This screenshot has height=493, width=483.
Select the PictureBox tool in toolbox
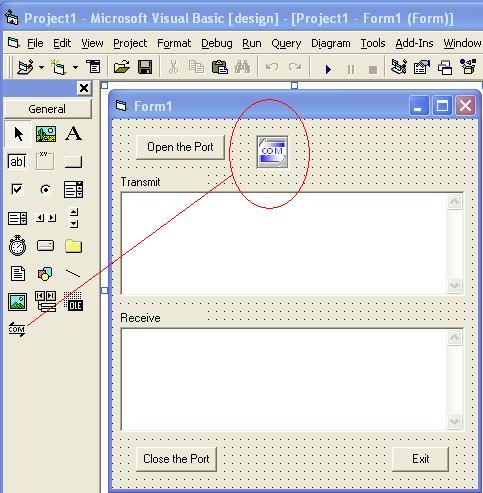[46, 134]
